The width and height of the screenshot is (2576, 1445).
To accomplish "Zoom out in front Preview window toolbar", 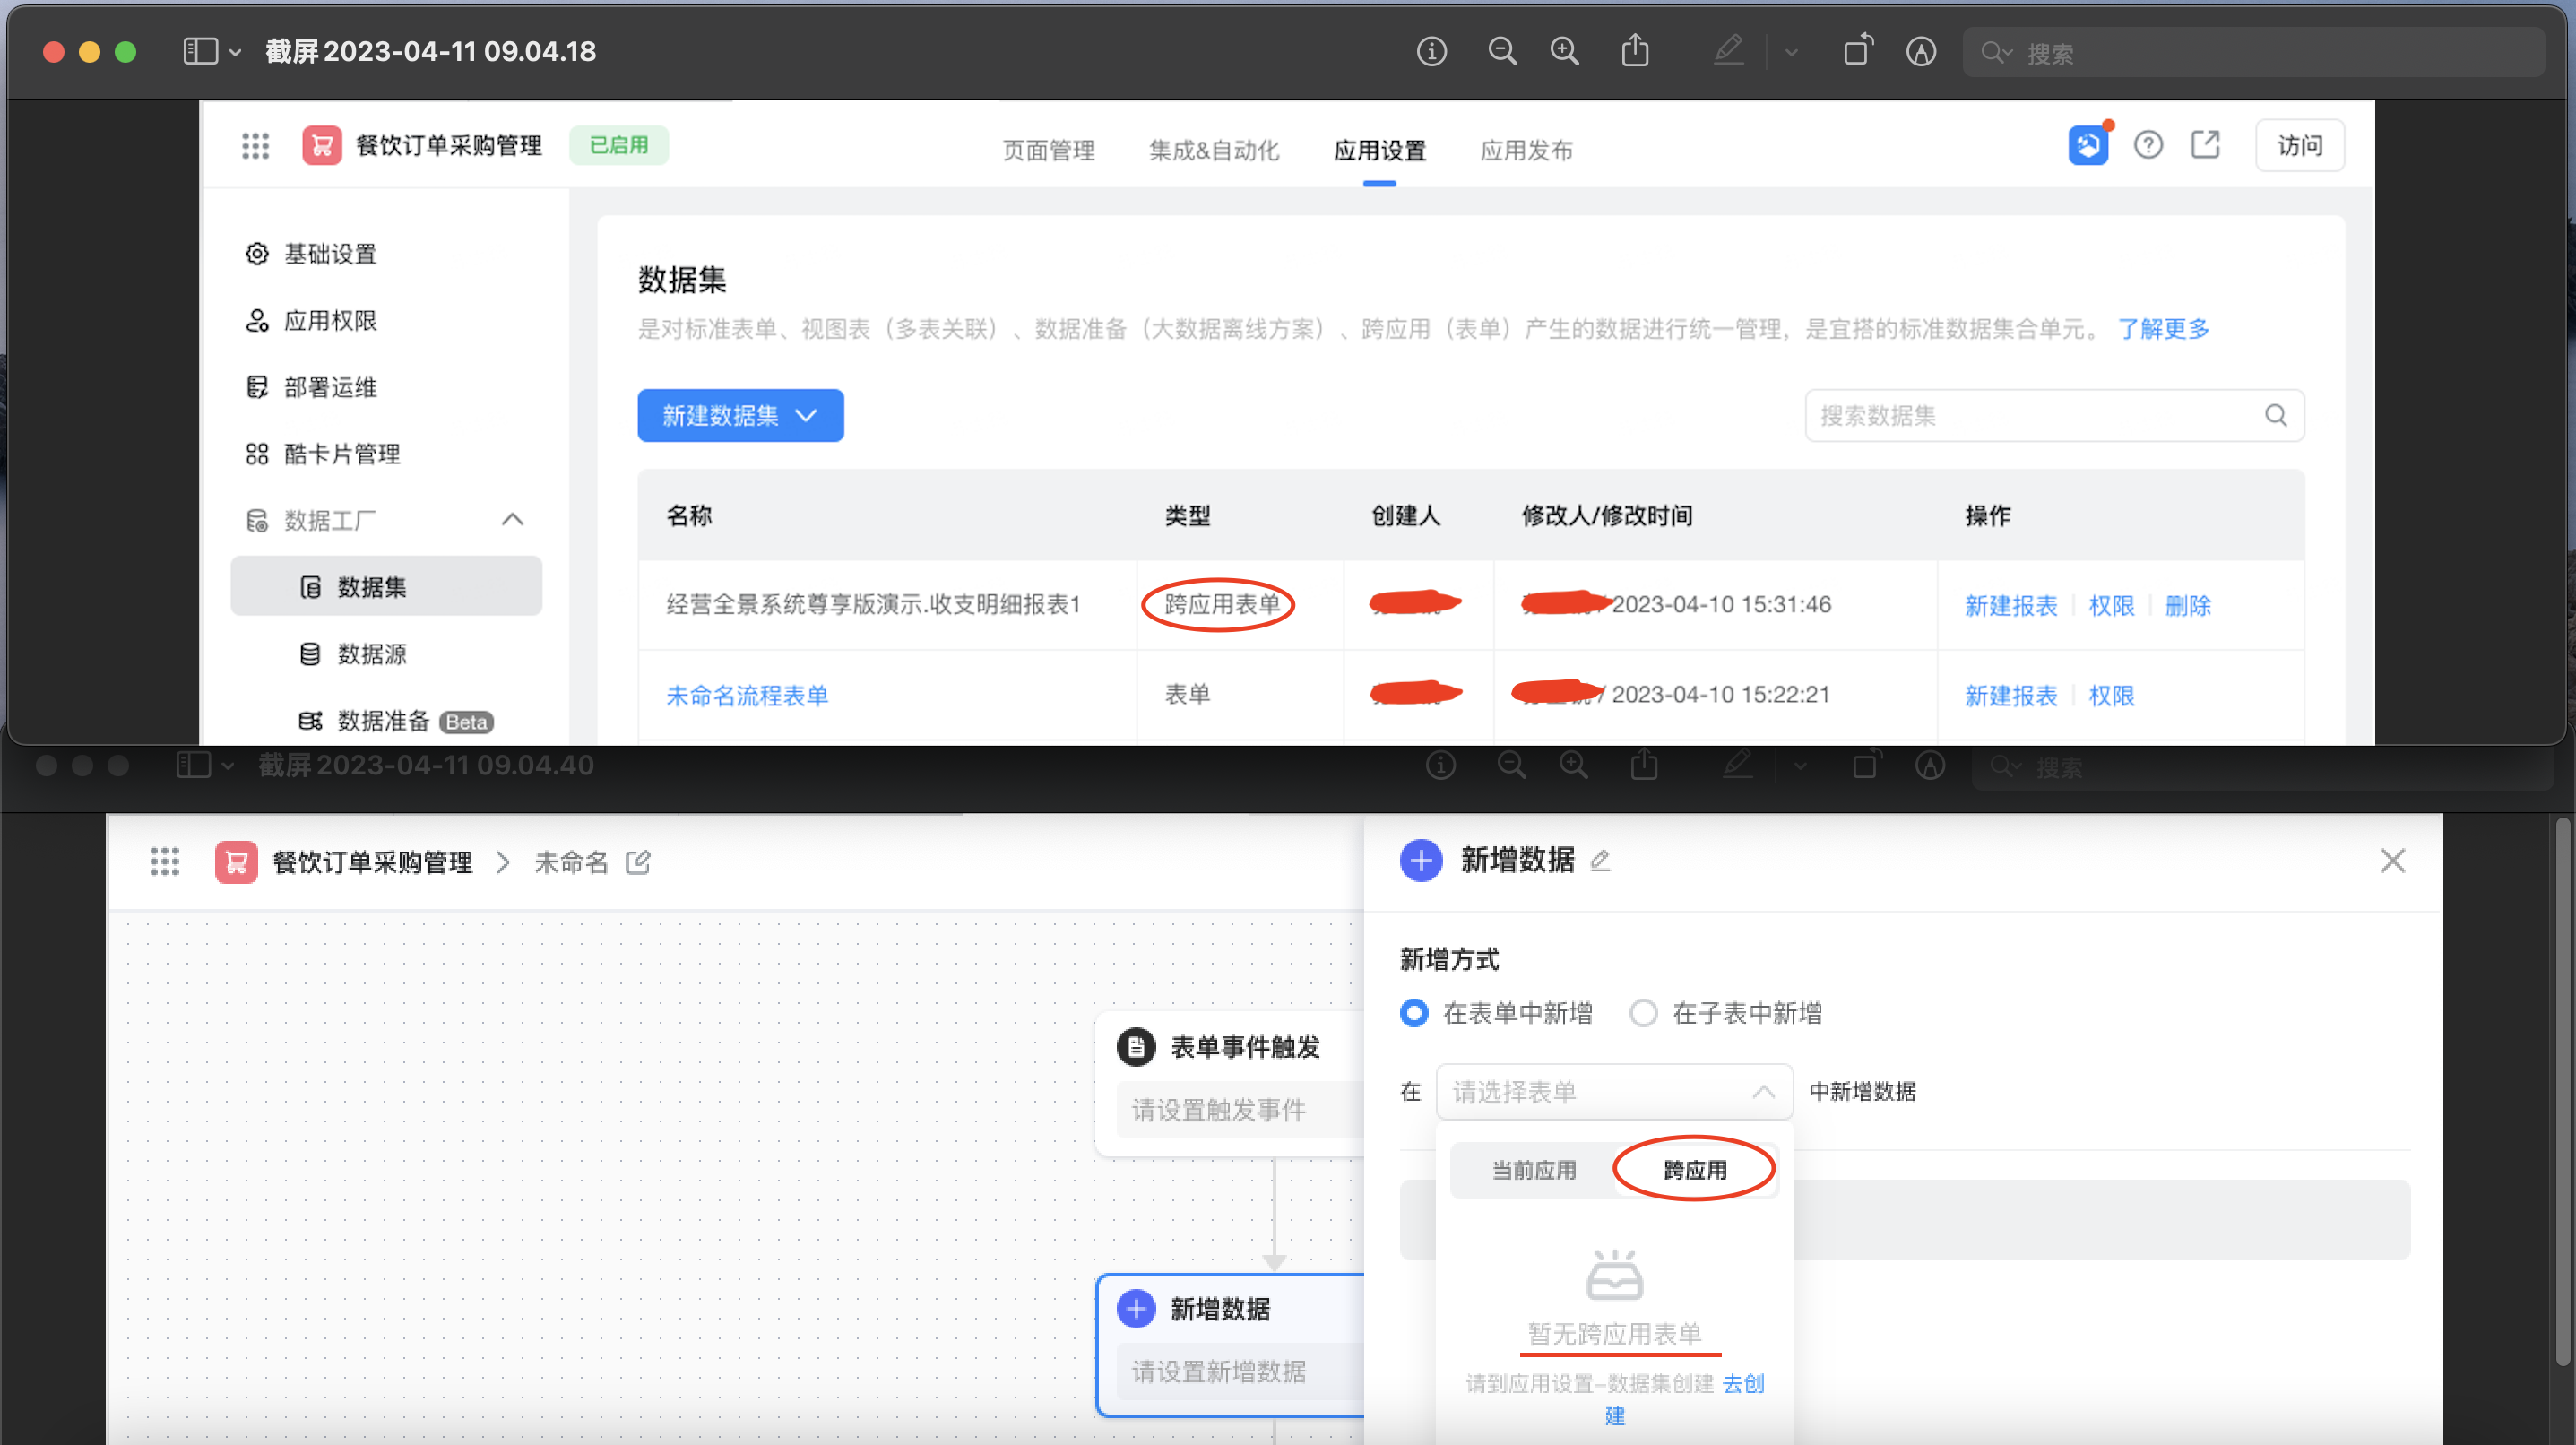I will 1502,51.
